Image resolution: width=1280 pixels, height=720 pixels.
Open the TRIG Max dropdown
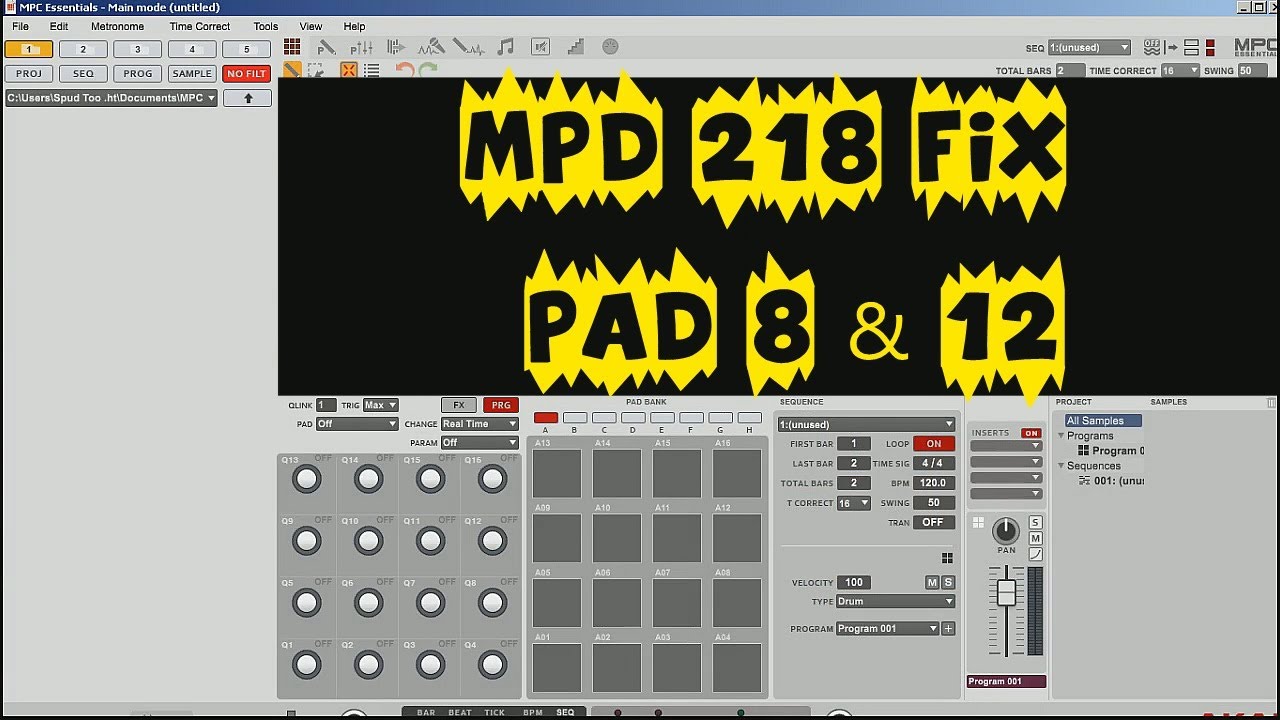coord(381,405)
